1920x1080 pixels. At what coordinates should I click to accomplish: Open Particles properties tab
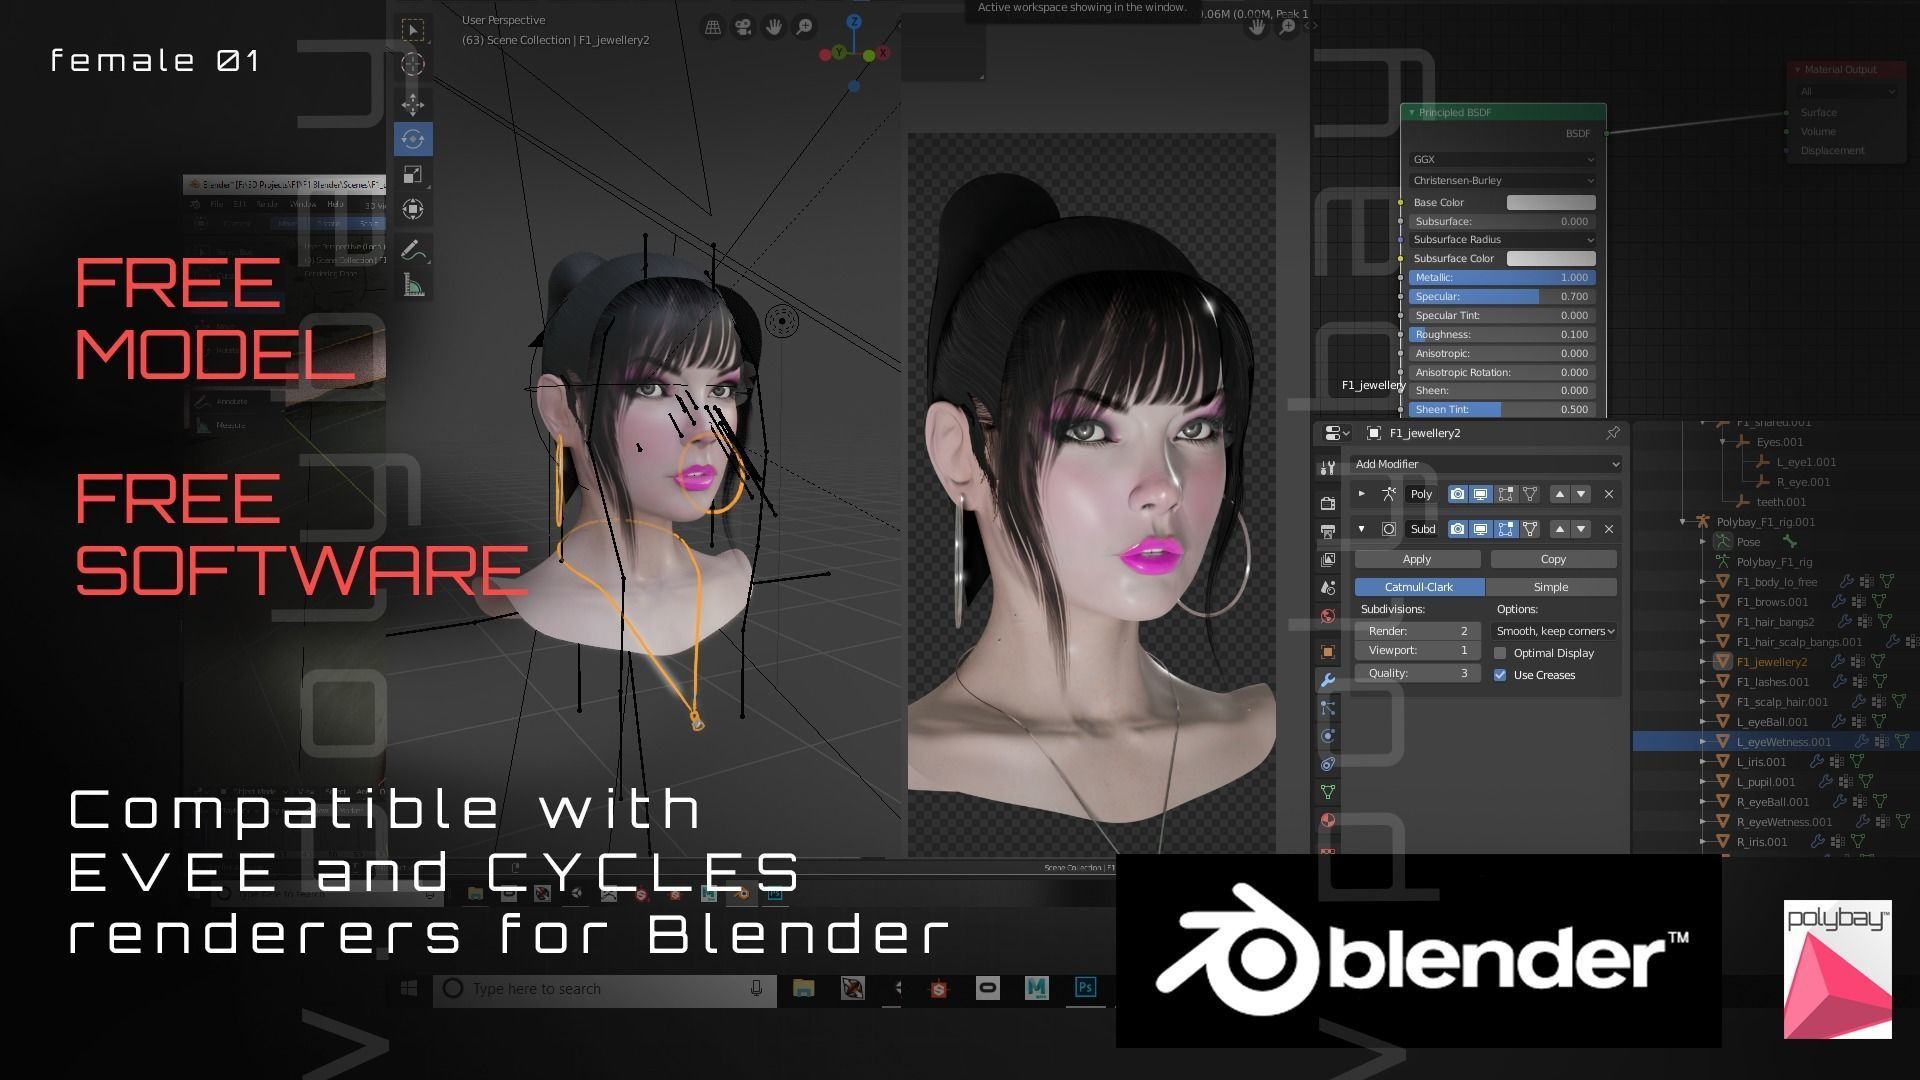coord(1328,708)
